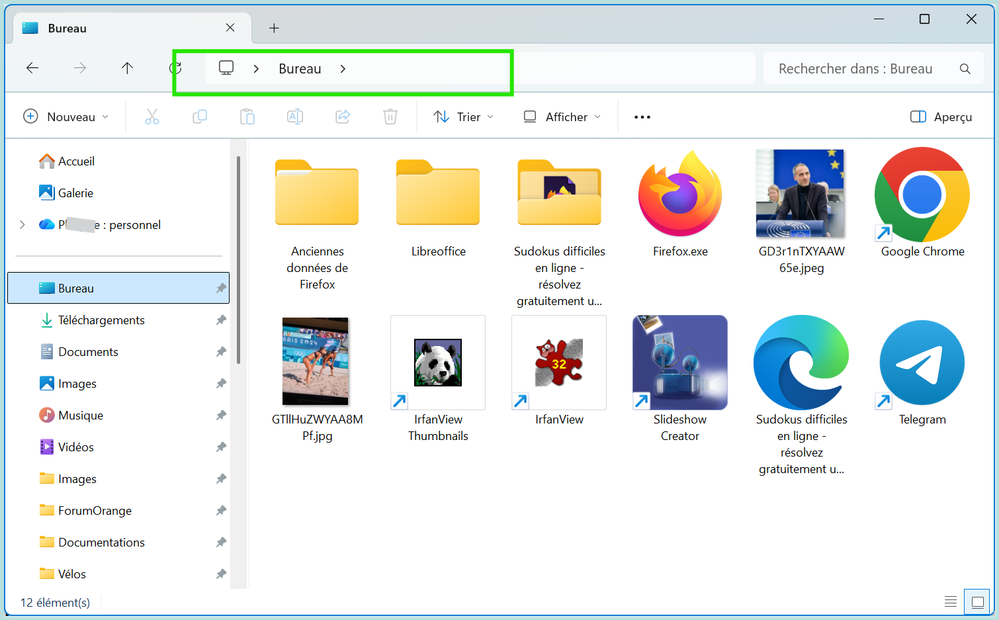999x620 pixels.
Task: Unpin Documentations using its pin icon
Action: click(x=220, y=542)
